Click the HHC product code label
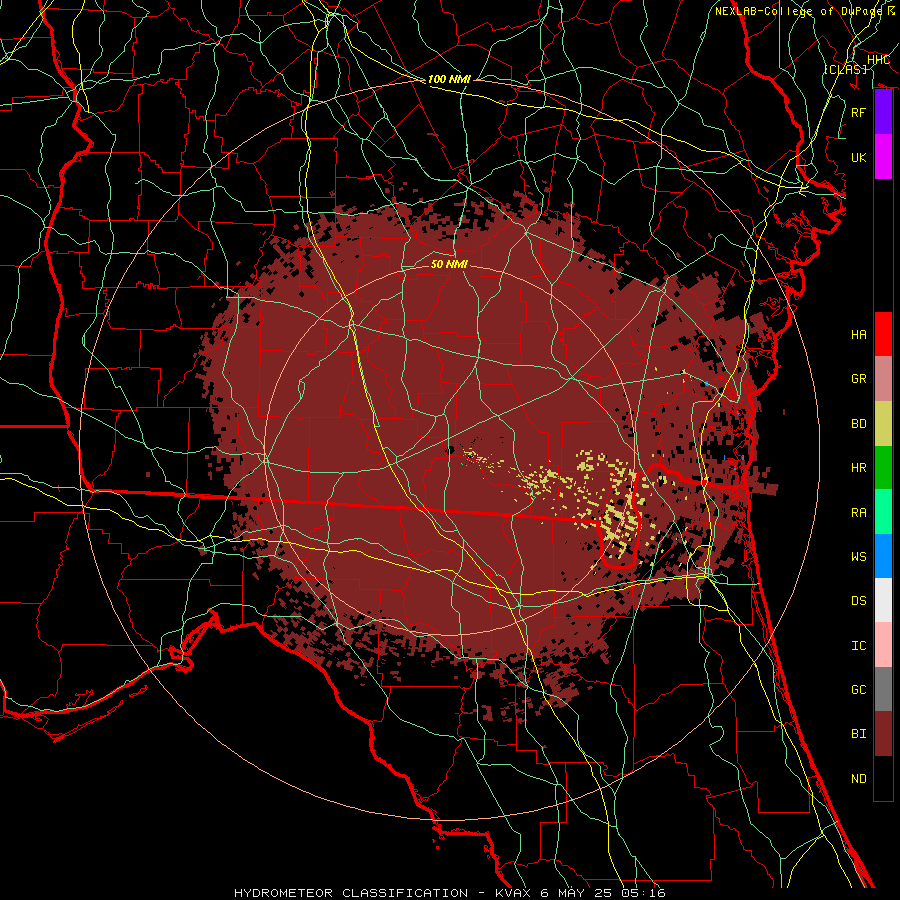The image size is (900, 900). point(878,60)
